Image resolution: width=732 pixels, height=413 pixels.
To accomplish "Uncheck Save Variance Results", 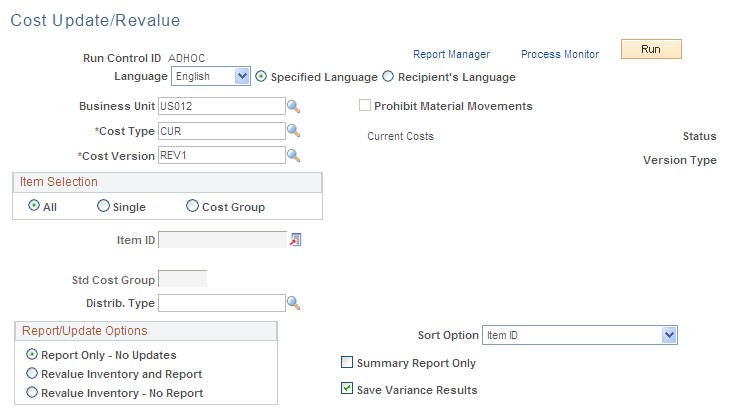I will [x=347, y=389].
